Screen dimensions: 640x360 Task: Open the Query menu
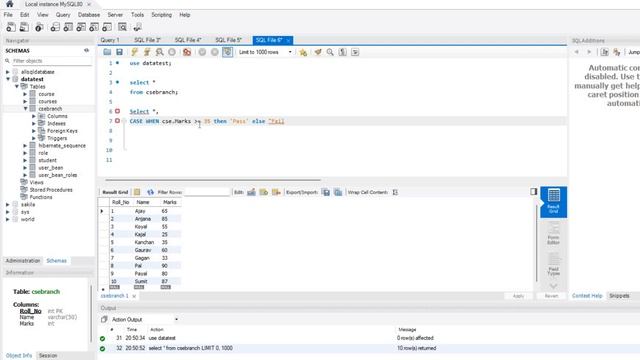[63, 15]
